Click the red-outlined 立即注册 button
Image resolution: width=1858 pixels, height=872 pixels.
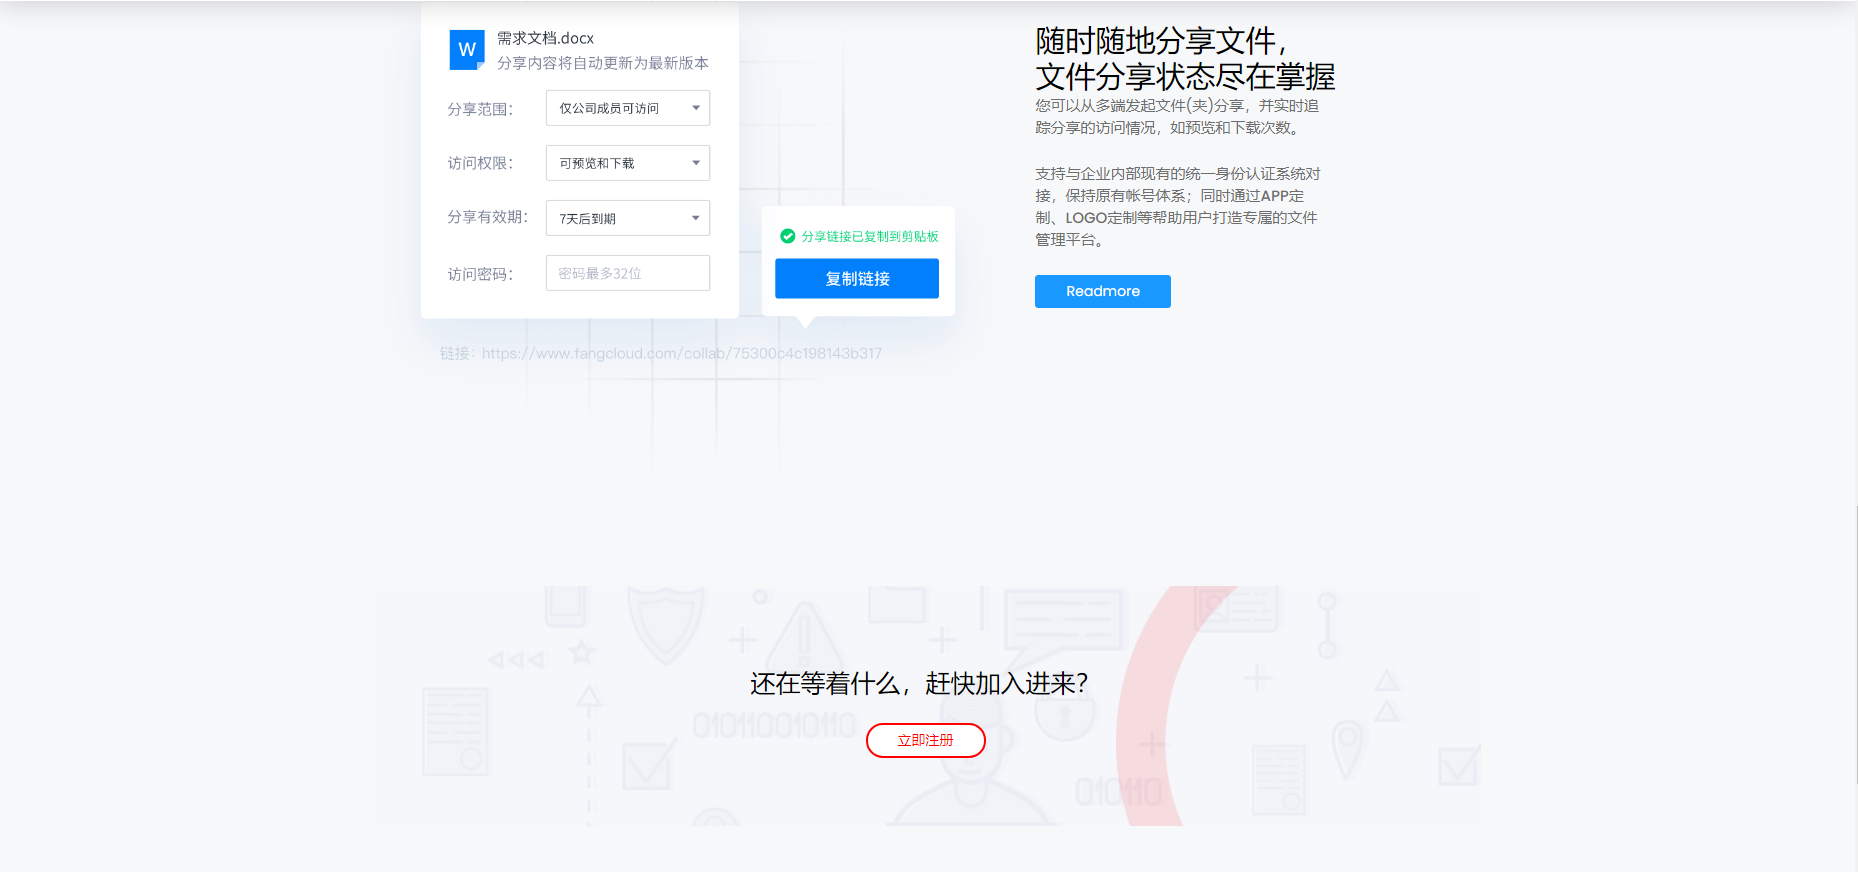[925, 740]
